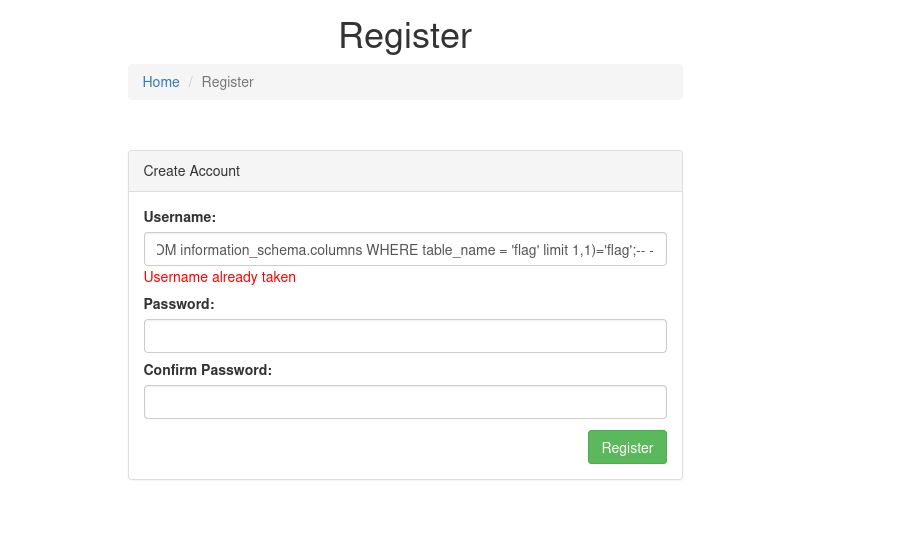Click the Username label text
This screenshot has width=898, height=537.
[180, 217]
